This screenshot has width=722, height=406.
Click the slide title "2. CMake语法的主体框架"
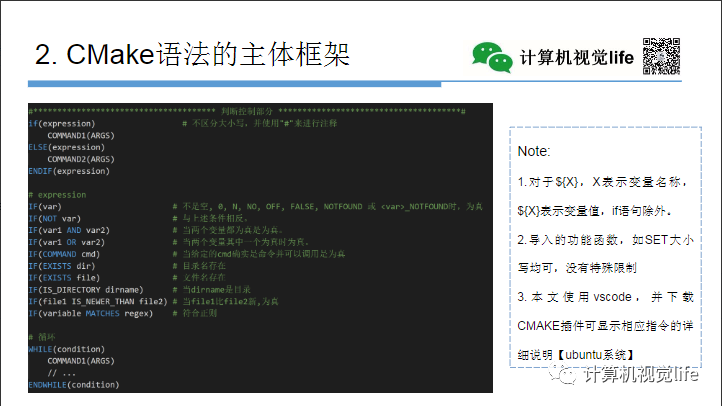(192, 55)
